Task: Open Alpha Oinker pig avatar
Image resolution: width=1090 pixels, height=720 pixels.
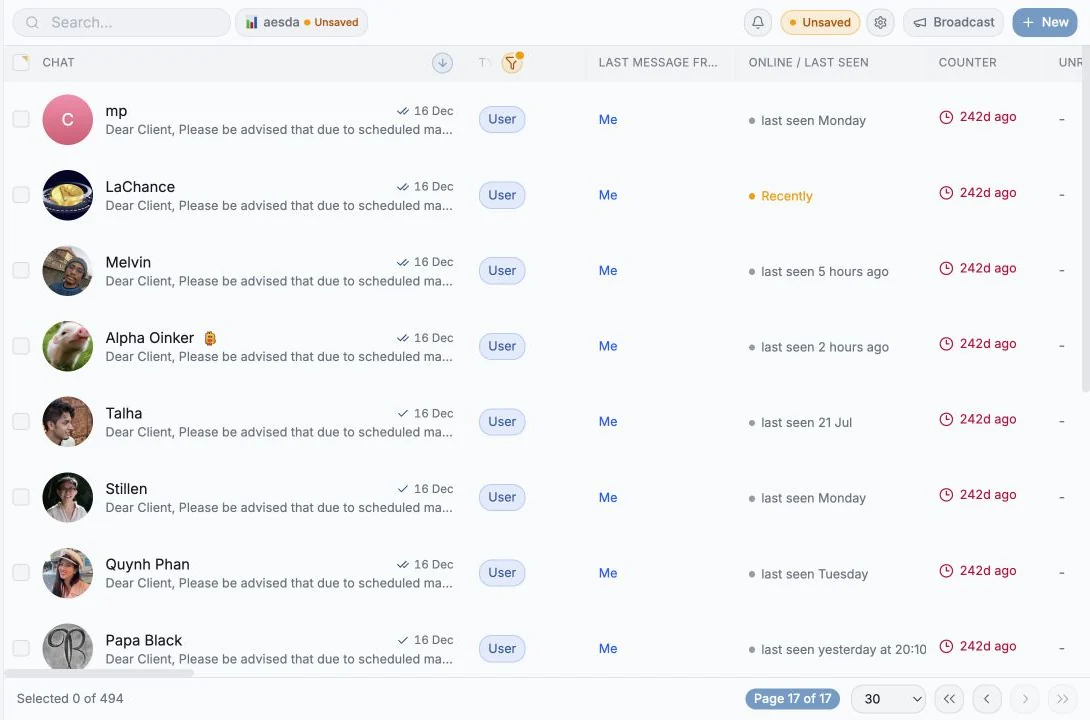Action: click(67, 346)
